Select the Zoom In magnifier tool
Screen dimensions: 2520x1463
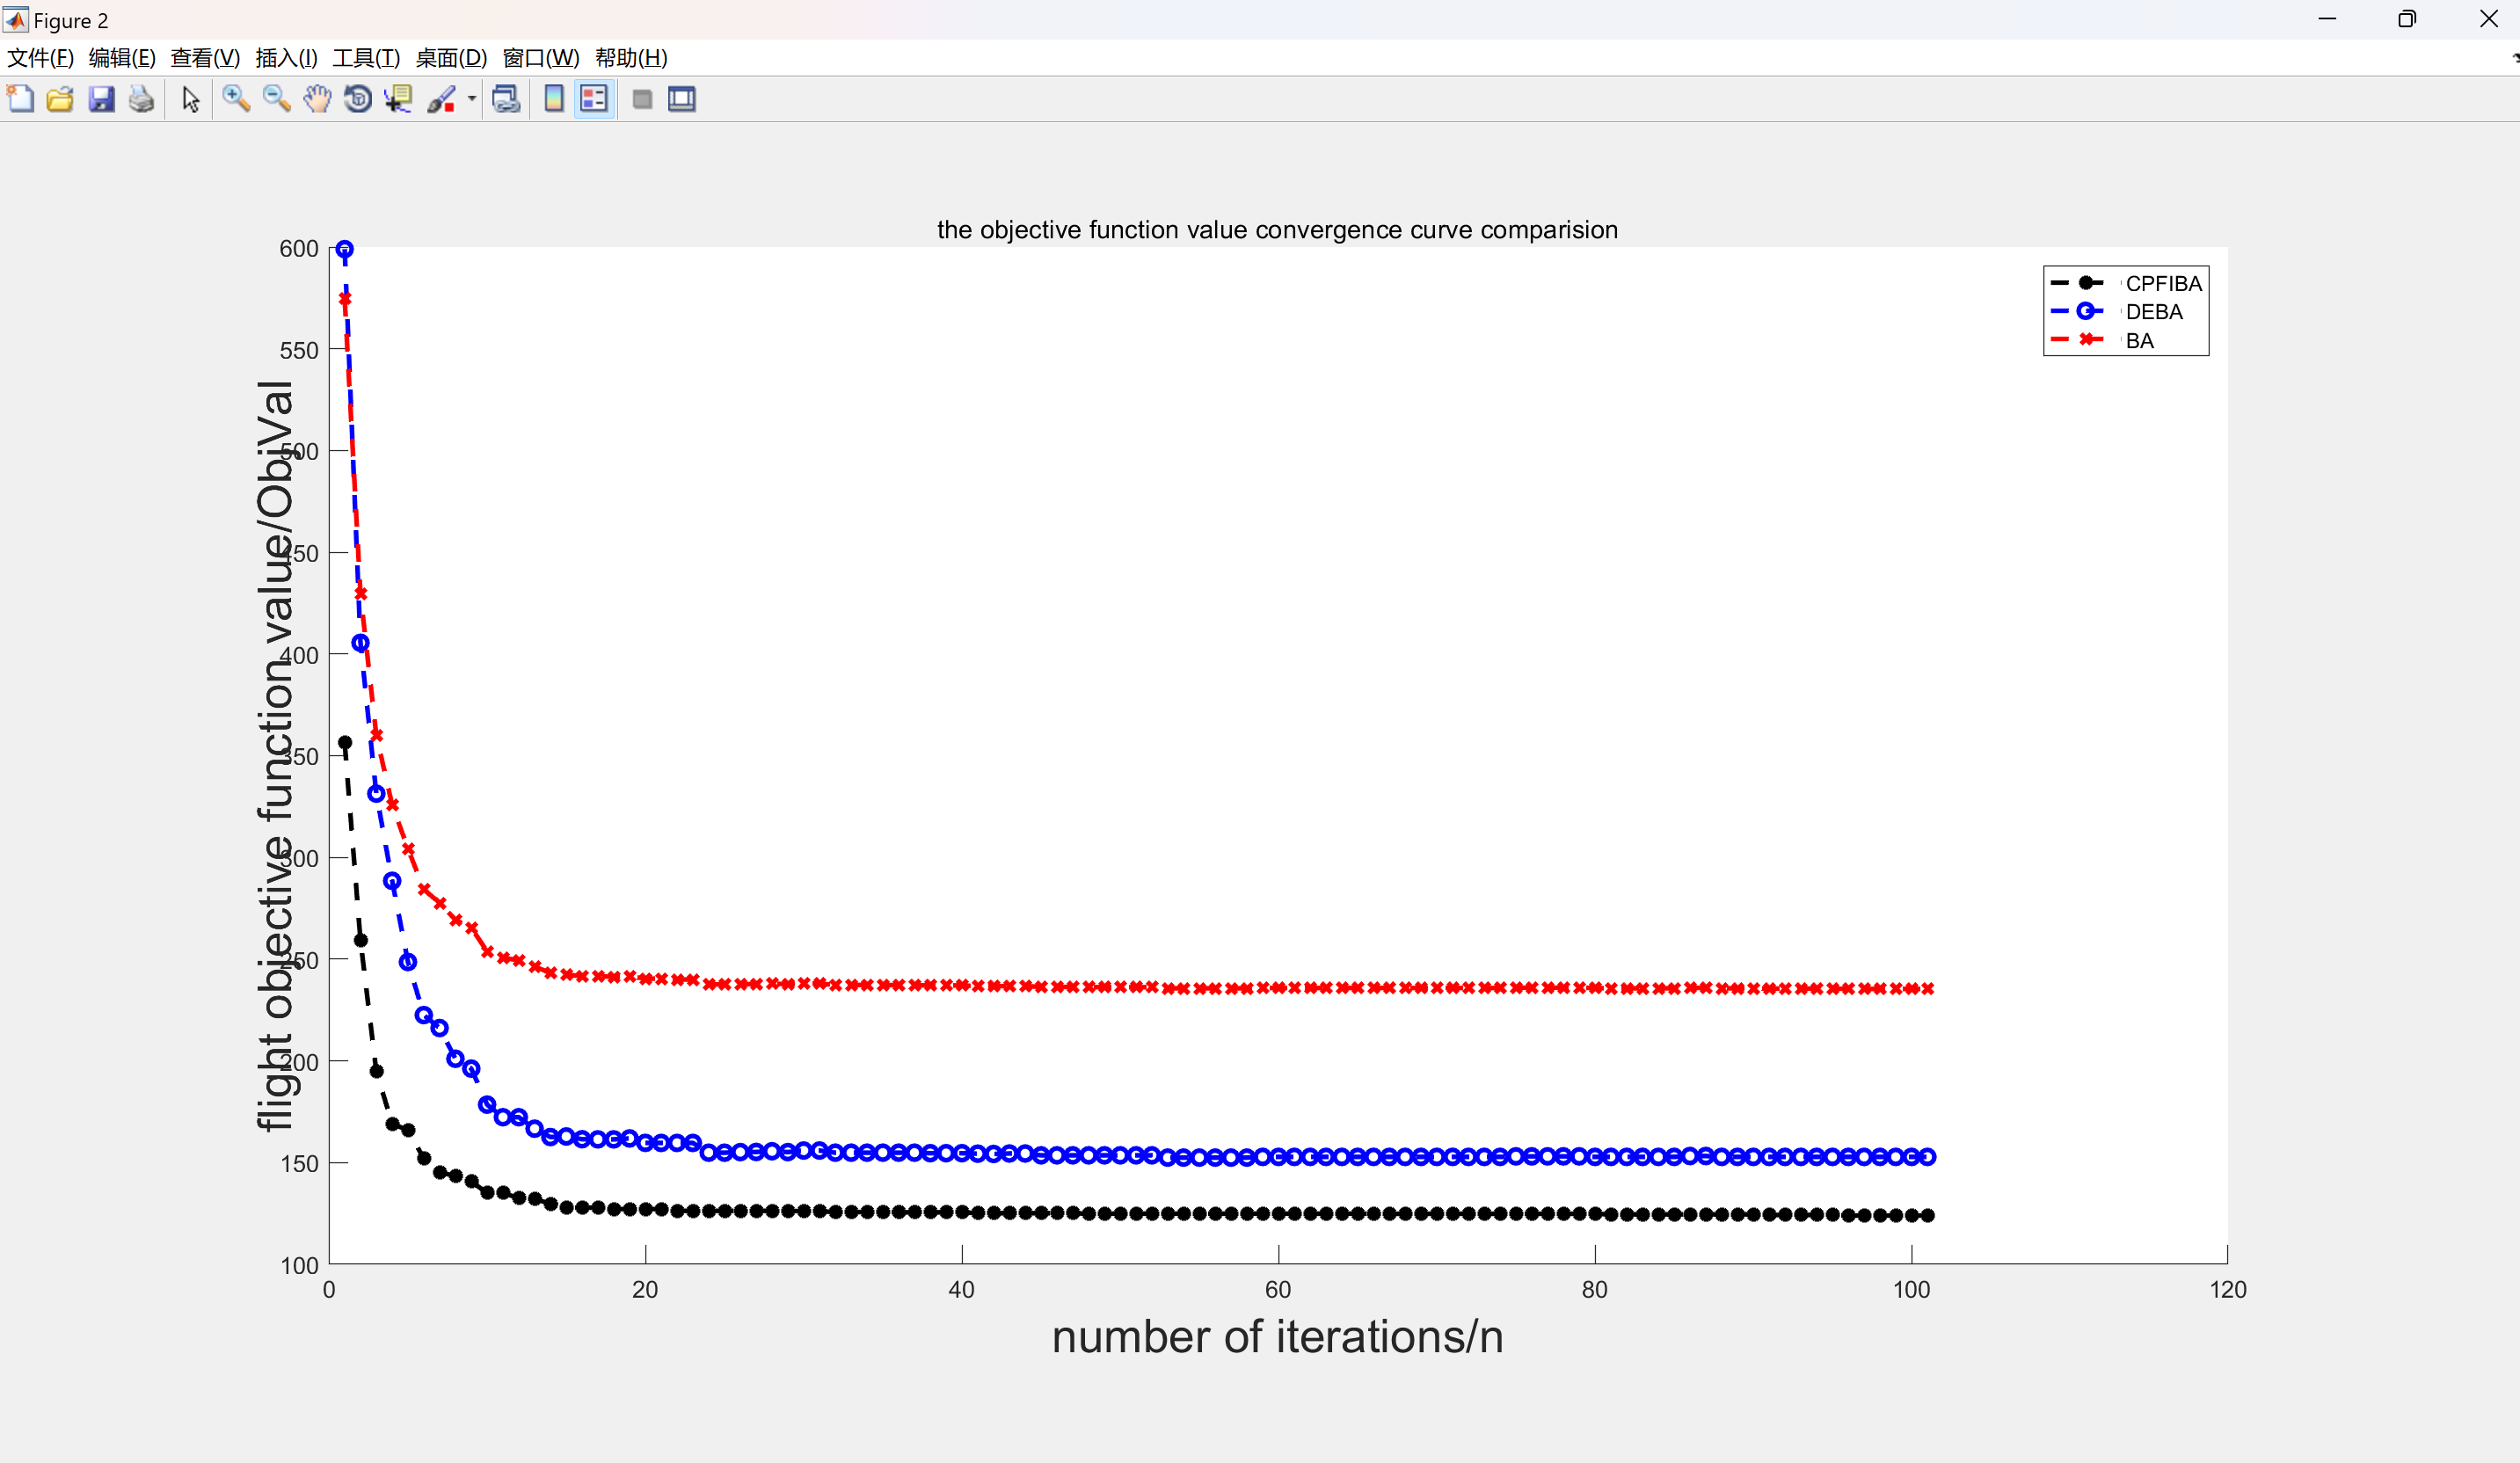236,99
